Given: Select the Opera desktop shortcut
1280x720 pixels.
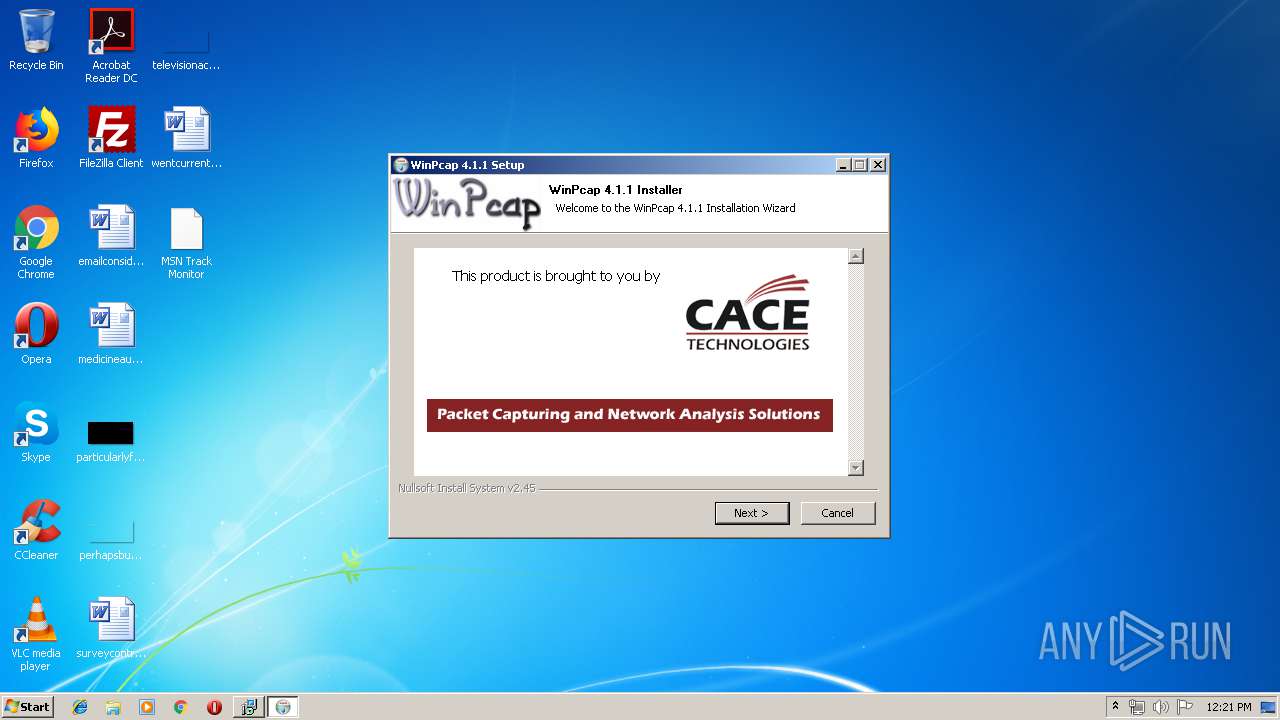Looking at the screenshot, I should coord(36,334).
